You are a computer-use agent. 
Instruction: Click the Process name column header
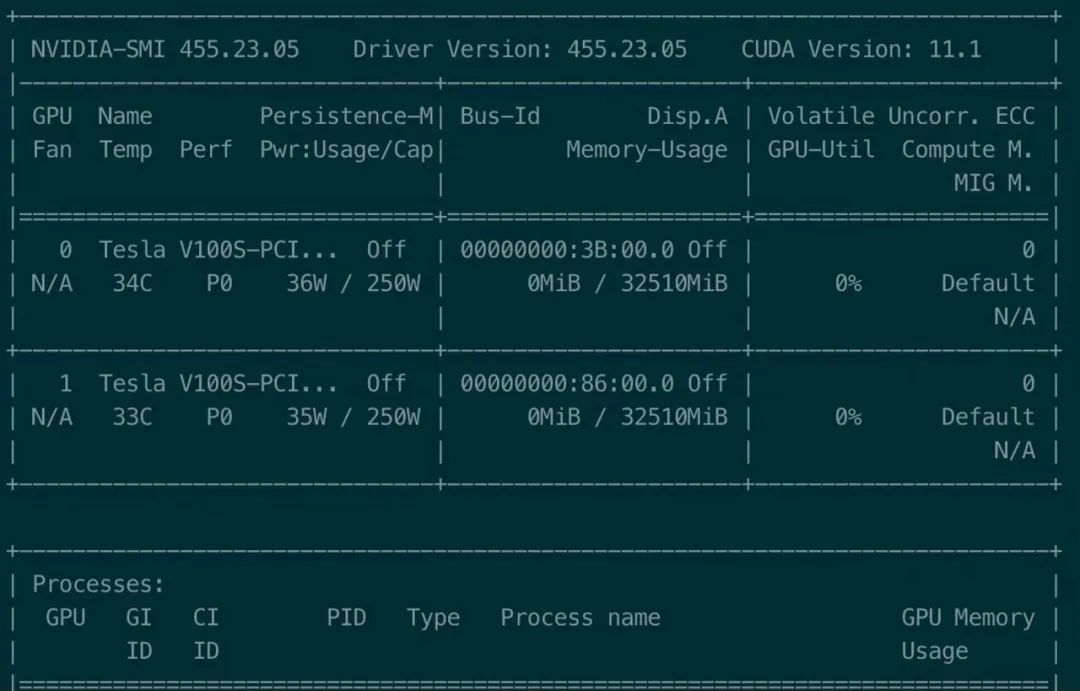[580, 618]
